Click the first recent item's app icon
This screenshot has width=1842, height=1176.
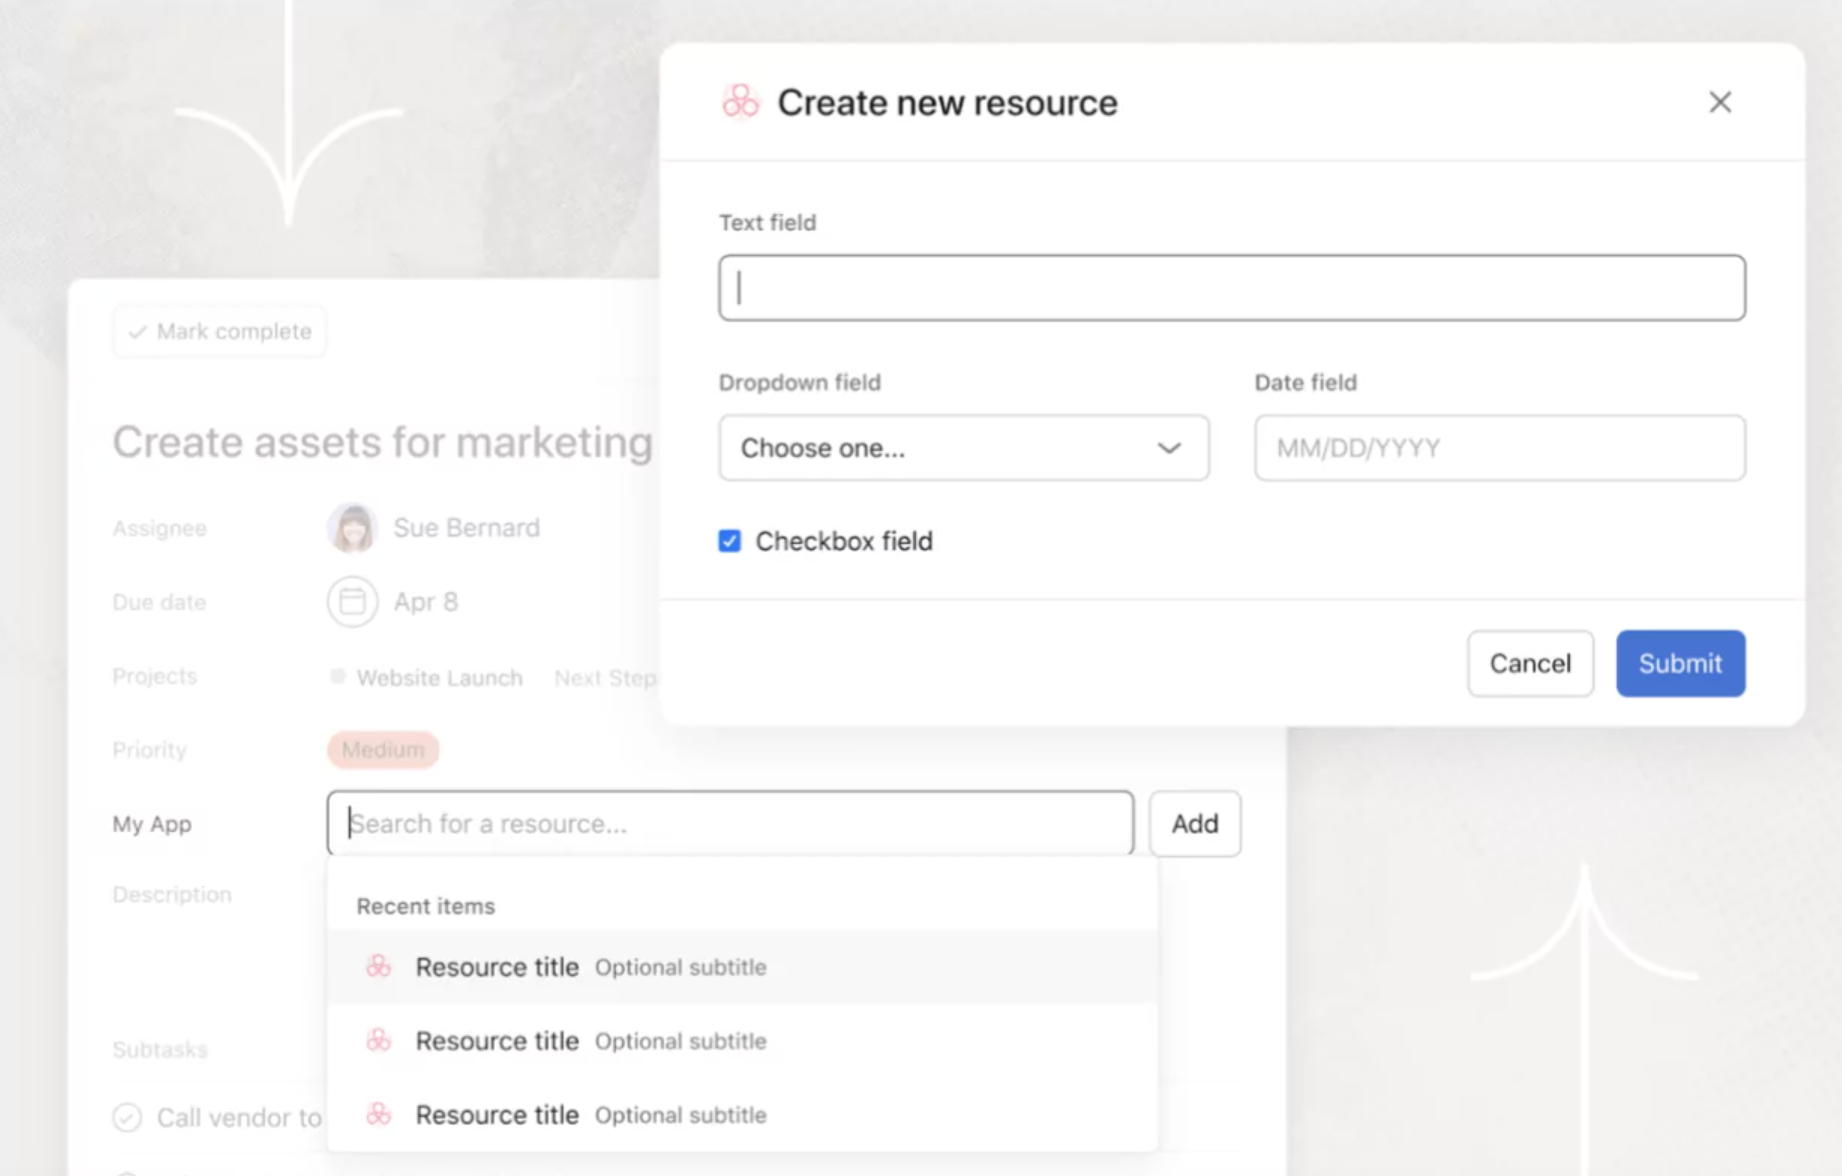(x=379, y=966)
